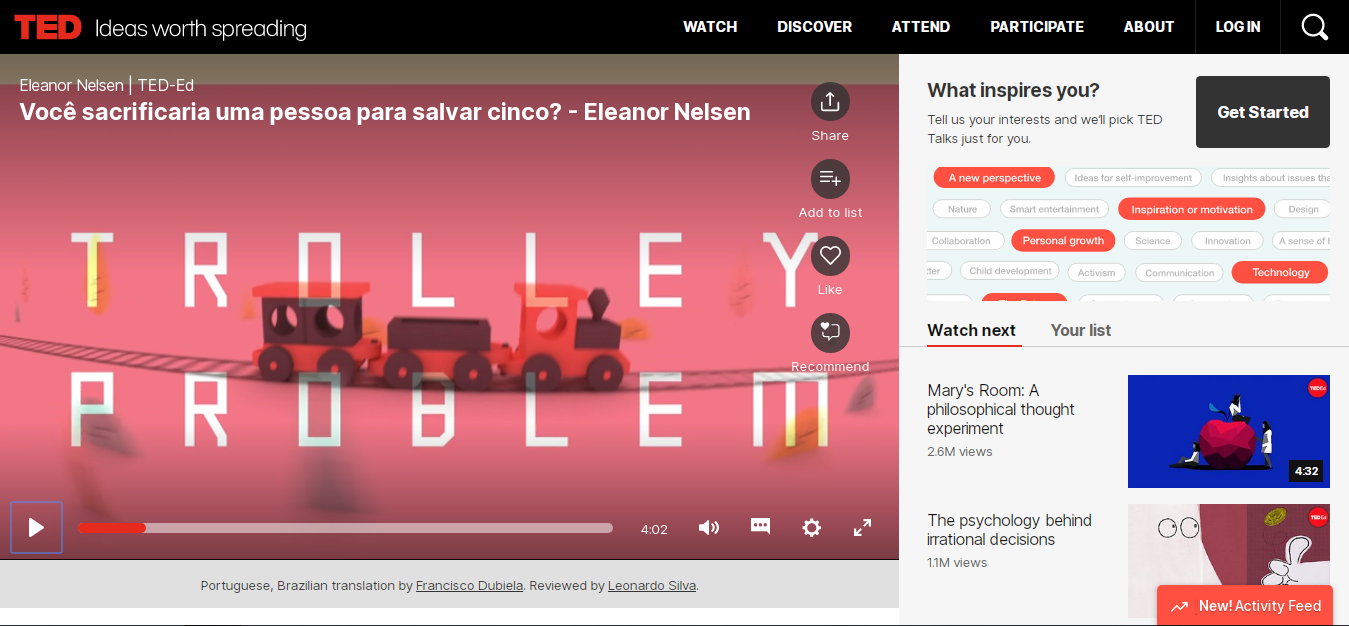Screen dimensions: 1349x626
Task: Open video settings gear
Action: (x=812, y=528)
